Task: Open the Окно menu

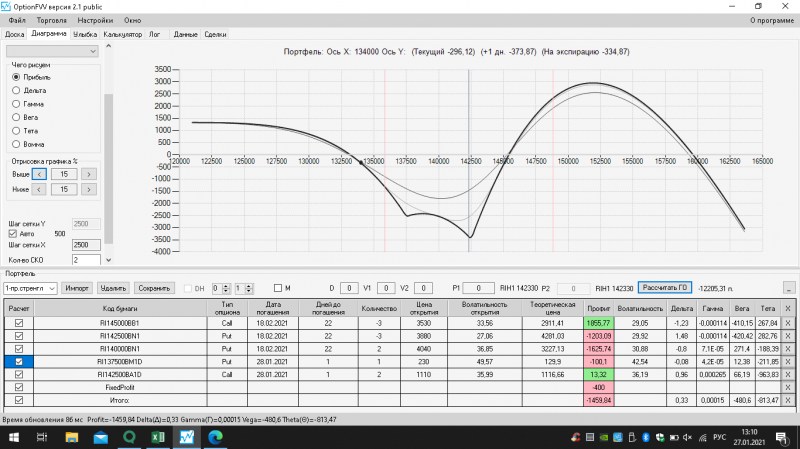Action: coord(132,20)
